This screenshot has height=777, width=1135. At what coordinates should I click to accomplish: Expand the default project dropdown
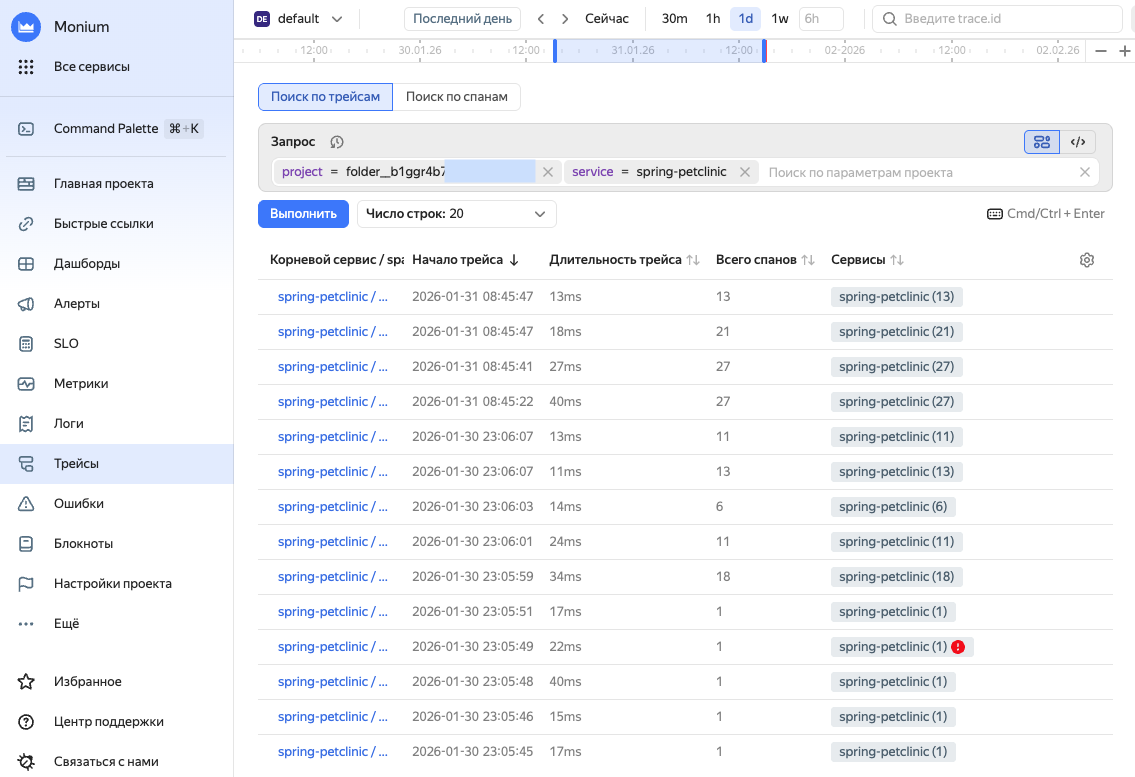[336, 19]
